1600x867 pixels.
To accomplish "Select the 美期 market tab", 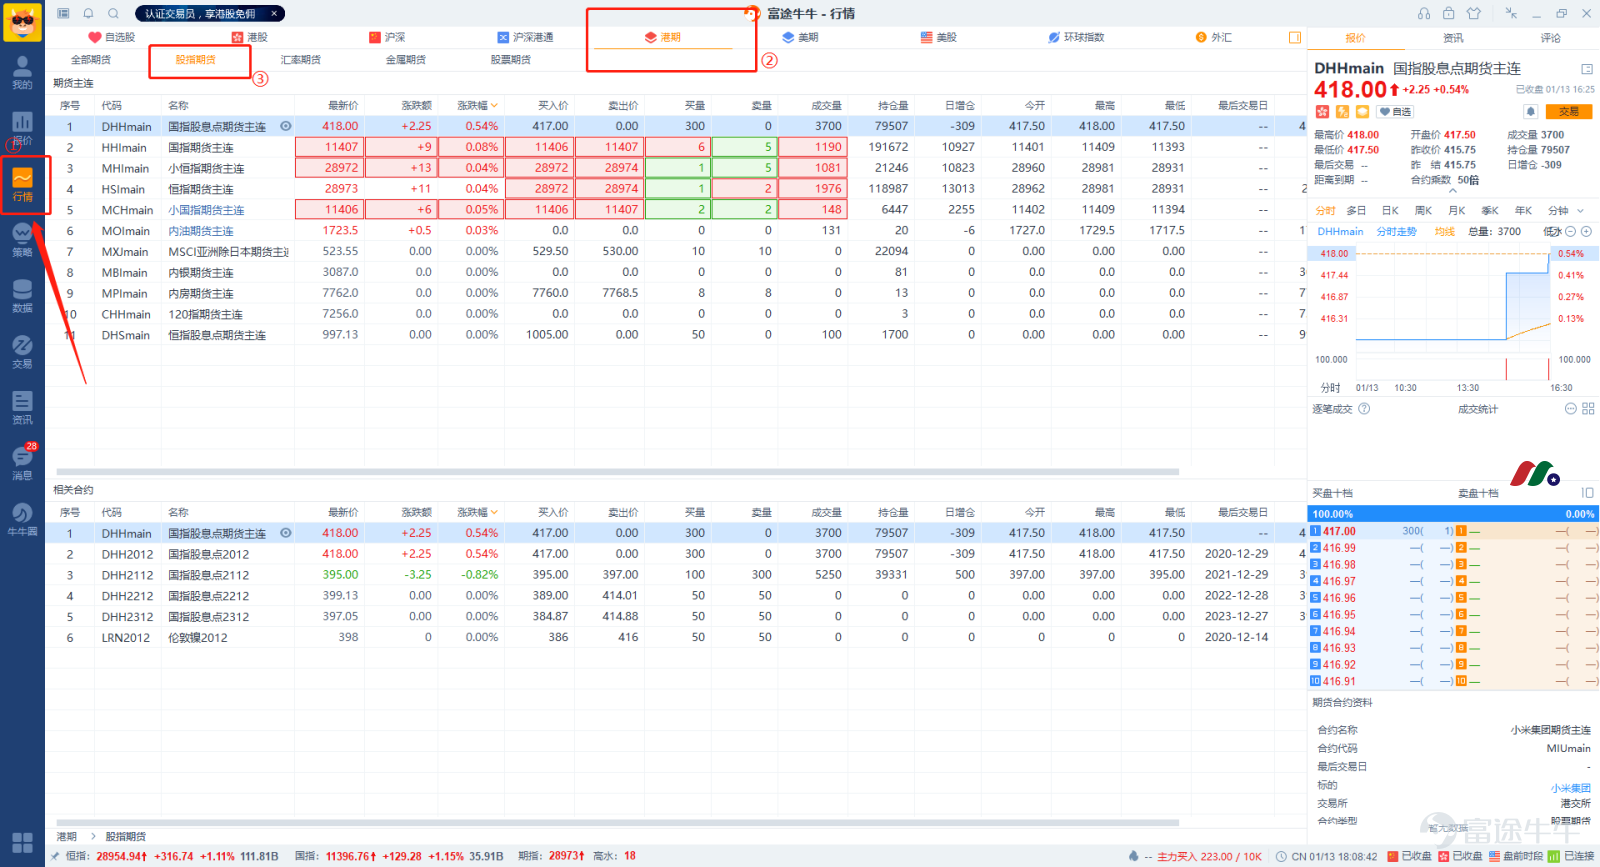I will pos(800,37).
